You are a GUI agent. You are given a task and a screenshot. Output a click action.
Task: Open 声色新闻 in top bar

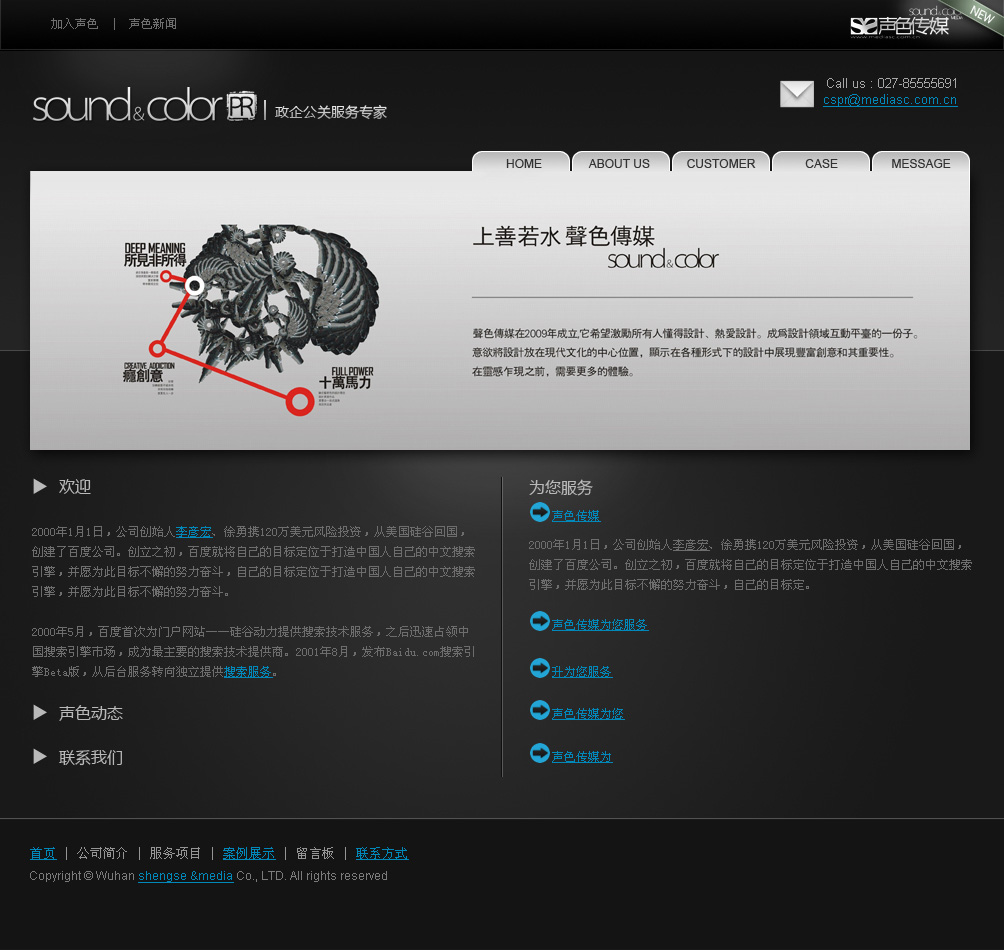click(152, 24)
